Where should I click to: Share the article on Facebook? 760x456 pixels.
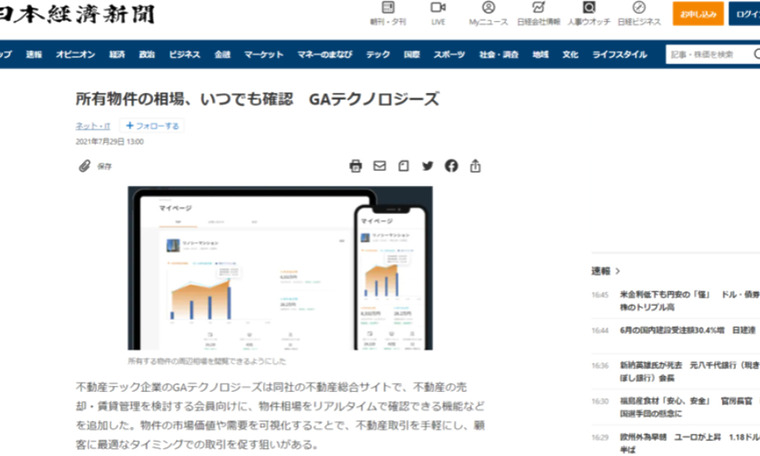point(452,166)
